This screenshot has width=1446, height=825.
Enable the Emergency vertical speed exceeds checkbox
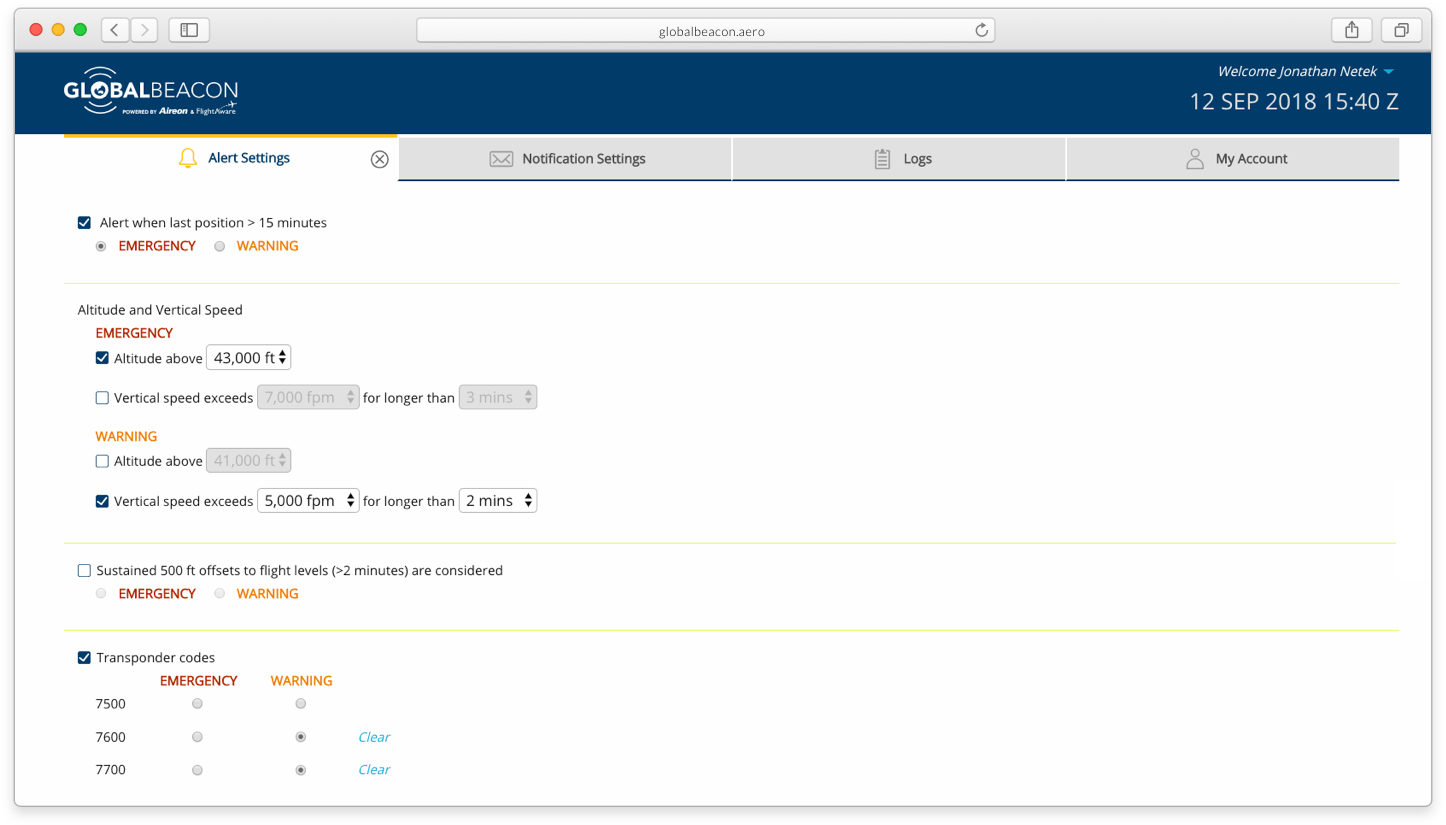[x=102, y=398]
